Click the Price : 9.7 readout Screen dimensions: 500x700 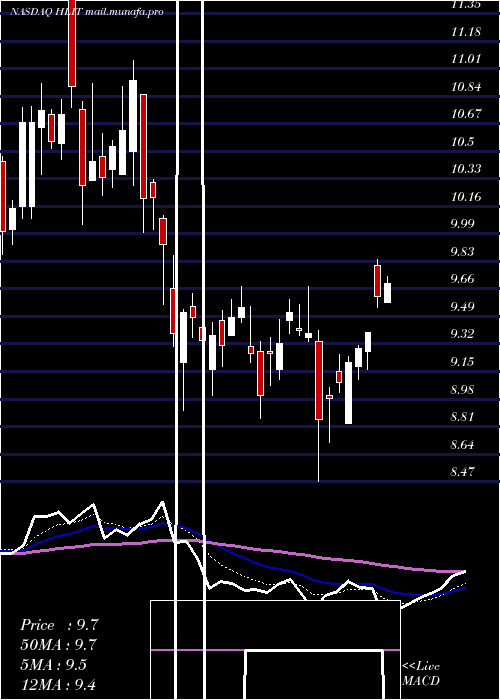59,625
